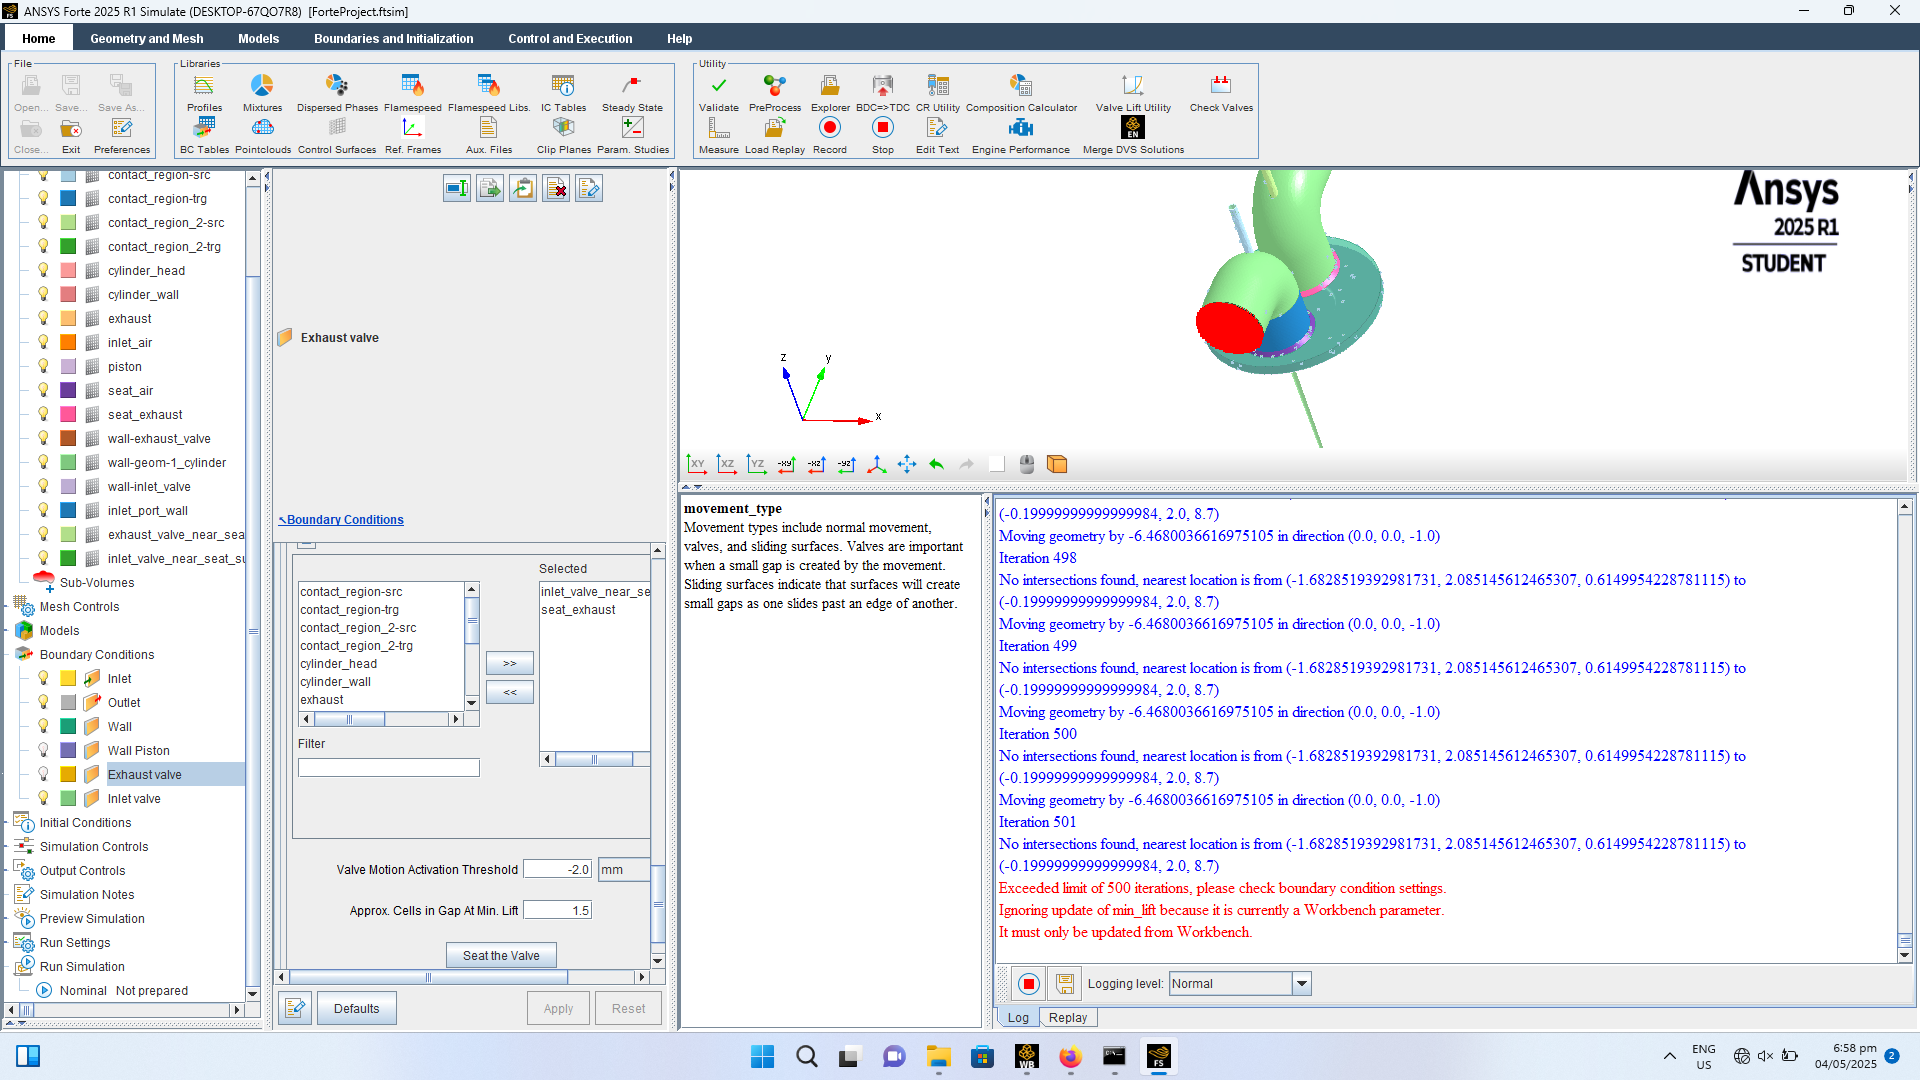Fit the model in 3D view

pyautogui.click(x=906, y=464)
